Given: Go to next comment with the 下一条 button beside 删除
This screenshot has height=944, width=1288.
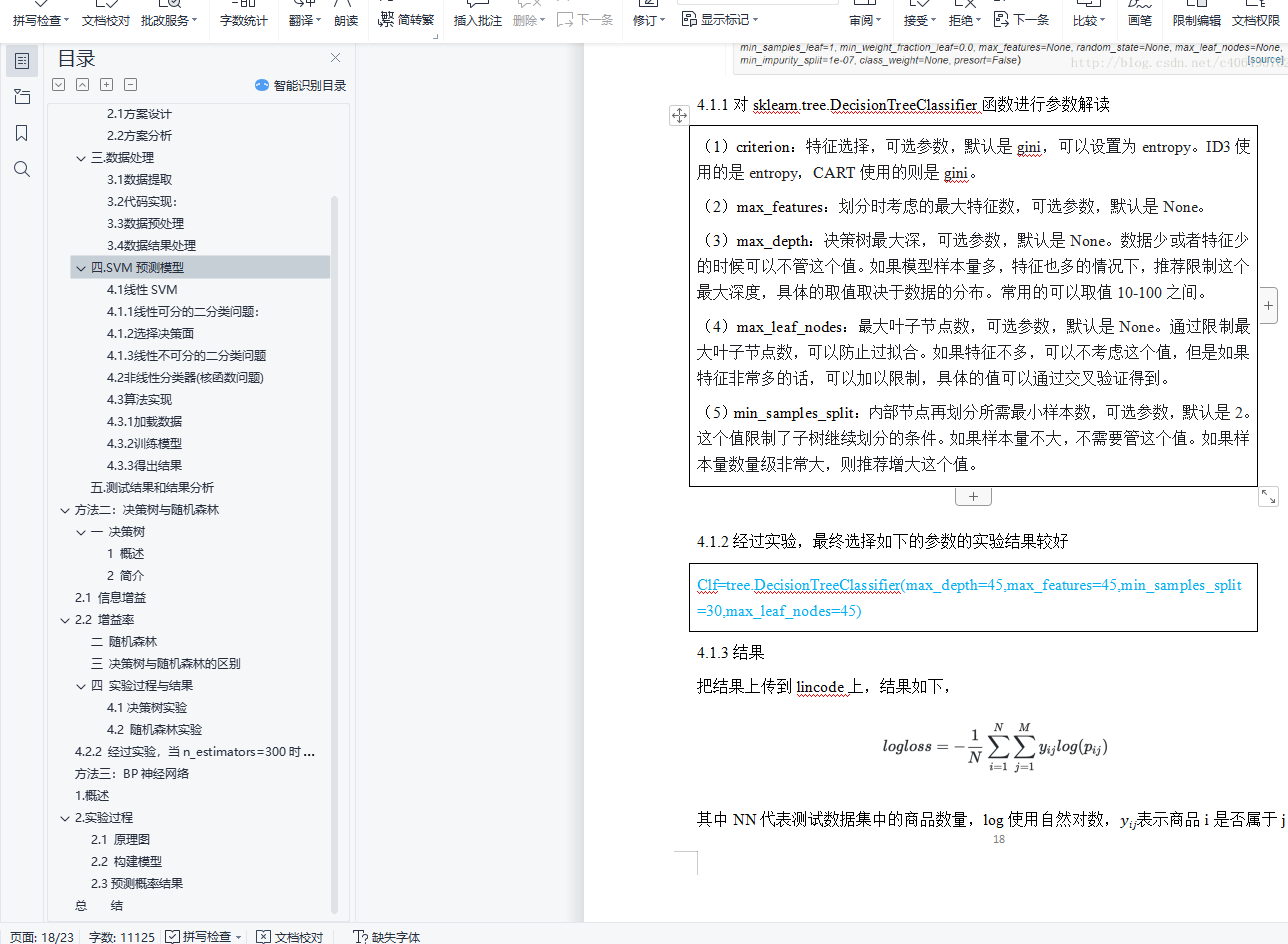Looking at the screenshot, I should click(585, 20).
